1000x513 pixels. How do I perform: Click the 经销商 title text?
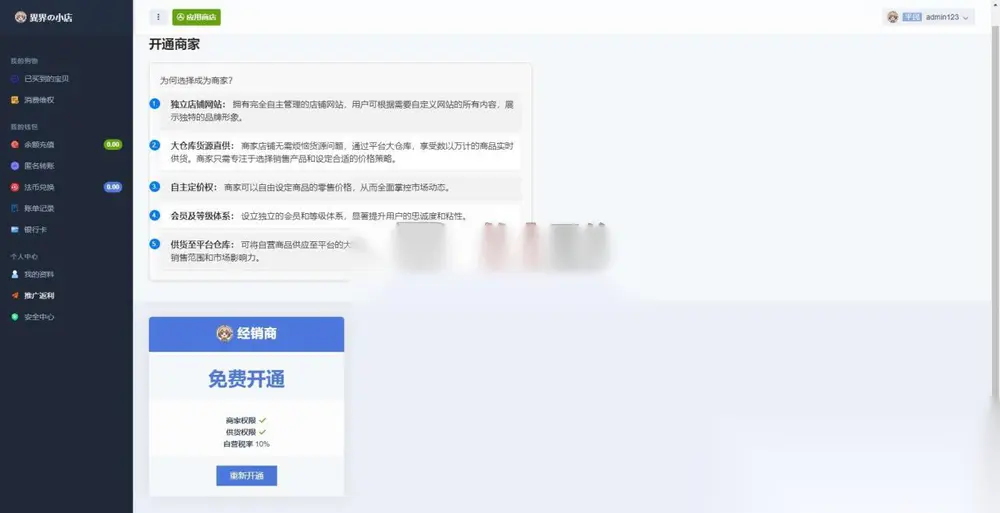point(257,334)
